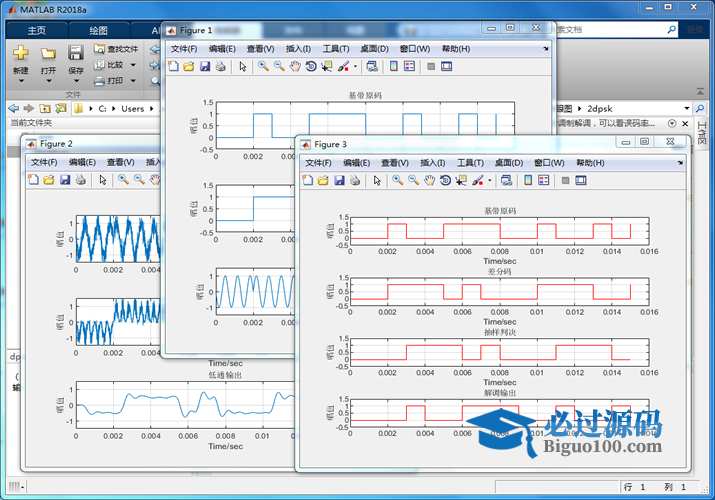Screen dimensions: 715x500
Task: Activate the Pan hand tool in Figure 3
Action: tap(430, 180)
